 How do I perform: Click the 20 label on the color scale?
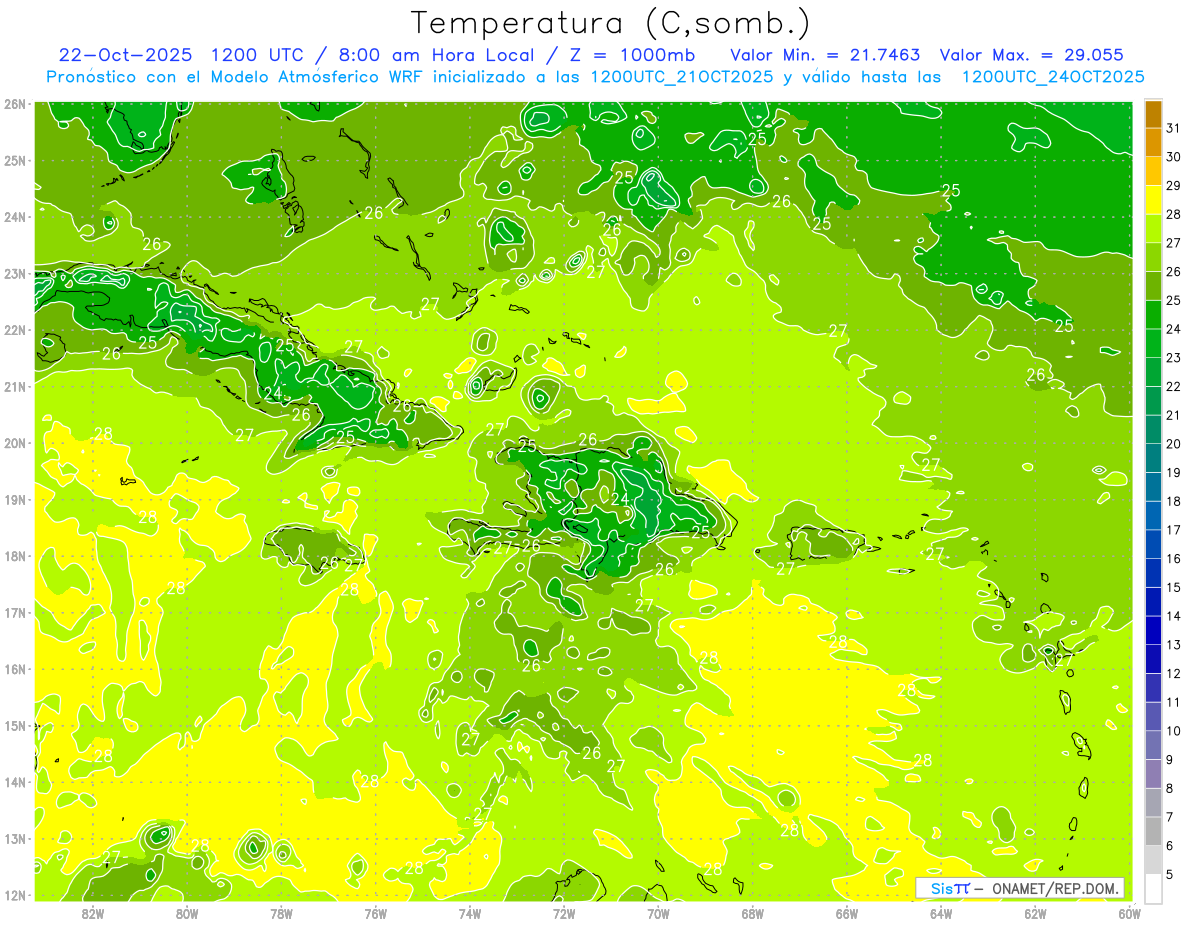[1173, 444]
